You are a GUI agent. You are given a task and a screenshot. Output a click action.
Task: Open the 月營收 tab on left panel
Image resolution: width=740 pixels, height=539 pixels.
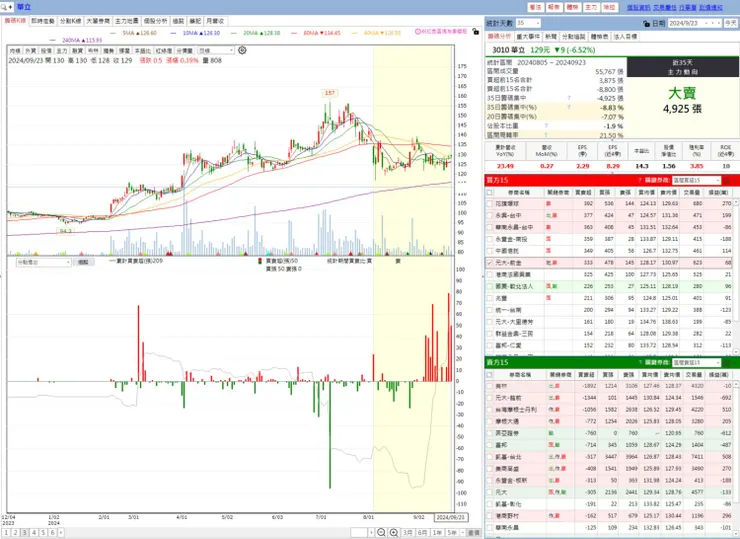(x=215, y=21)
